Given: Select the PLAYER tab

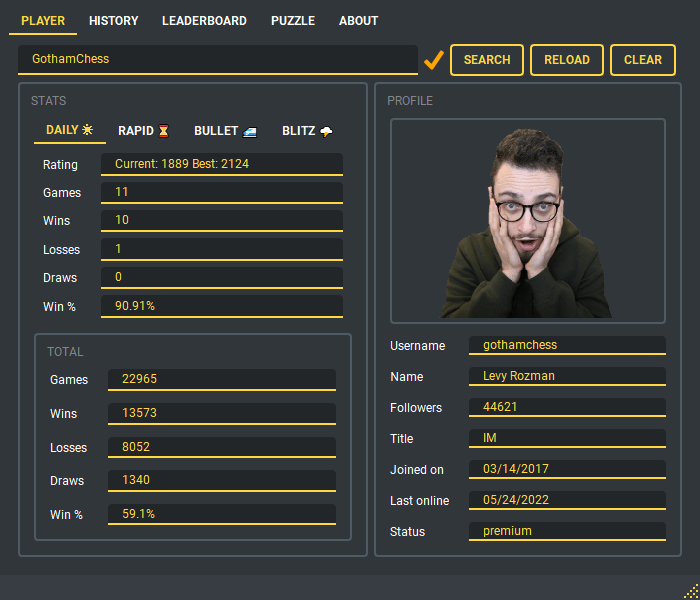Looking at the screenshot, I should tap(43, 21).
